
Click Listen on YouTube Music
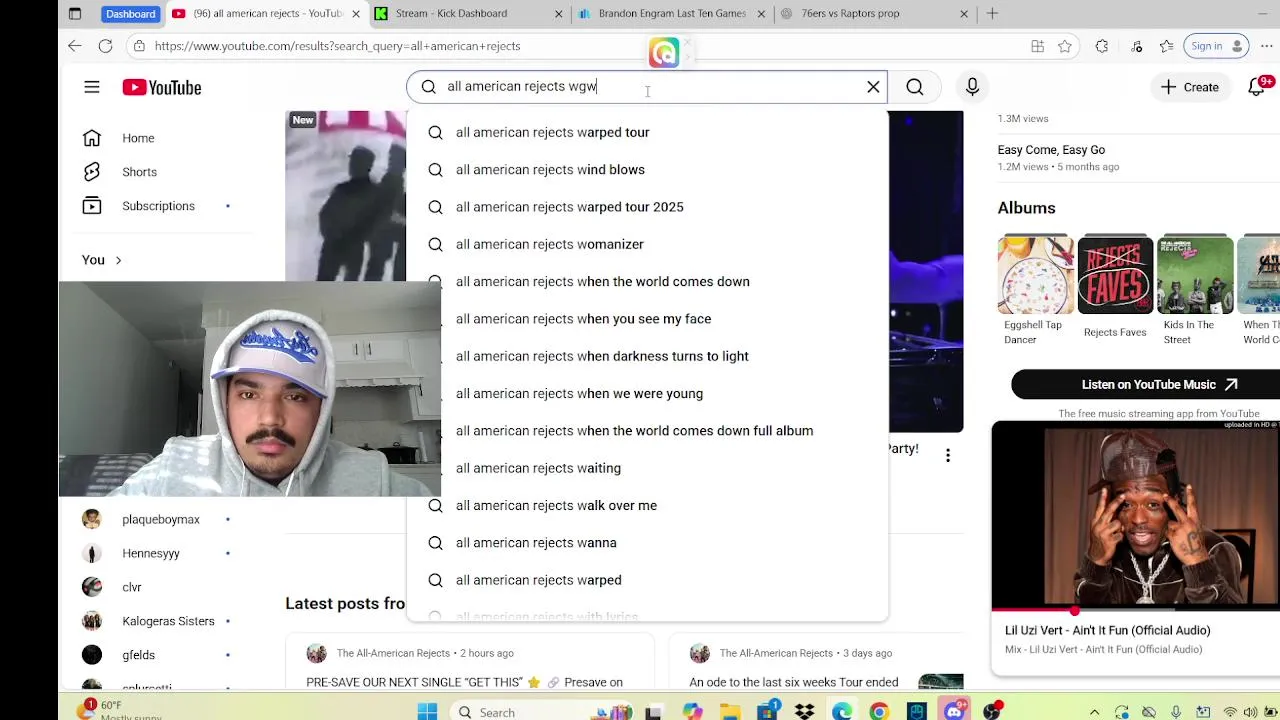pyautogui.click(x=1158, y=384)
